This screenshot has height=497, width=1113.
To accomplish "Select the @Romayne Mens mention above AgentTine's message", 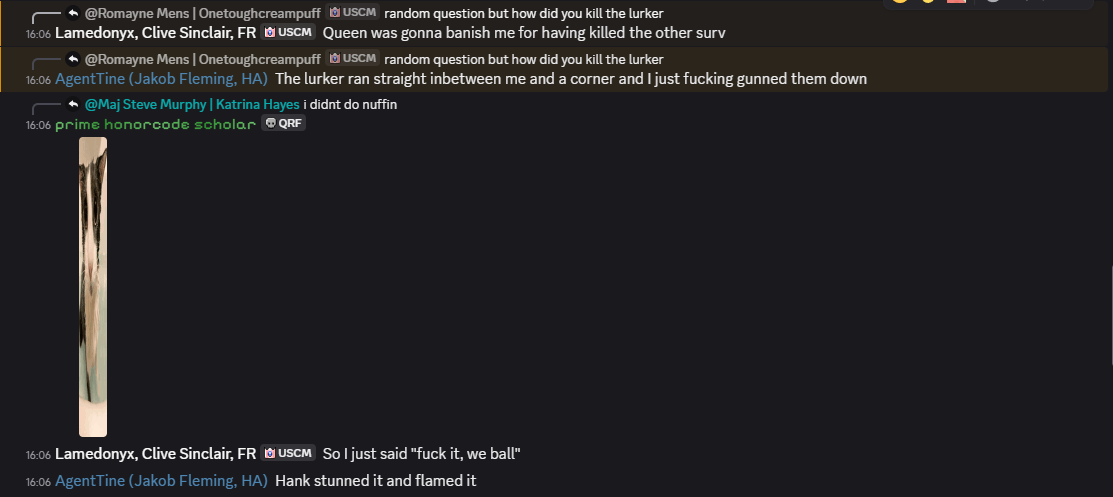I will [203, 59].
